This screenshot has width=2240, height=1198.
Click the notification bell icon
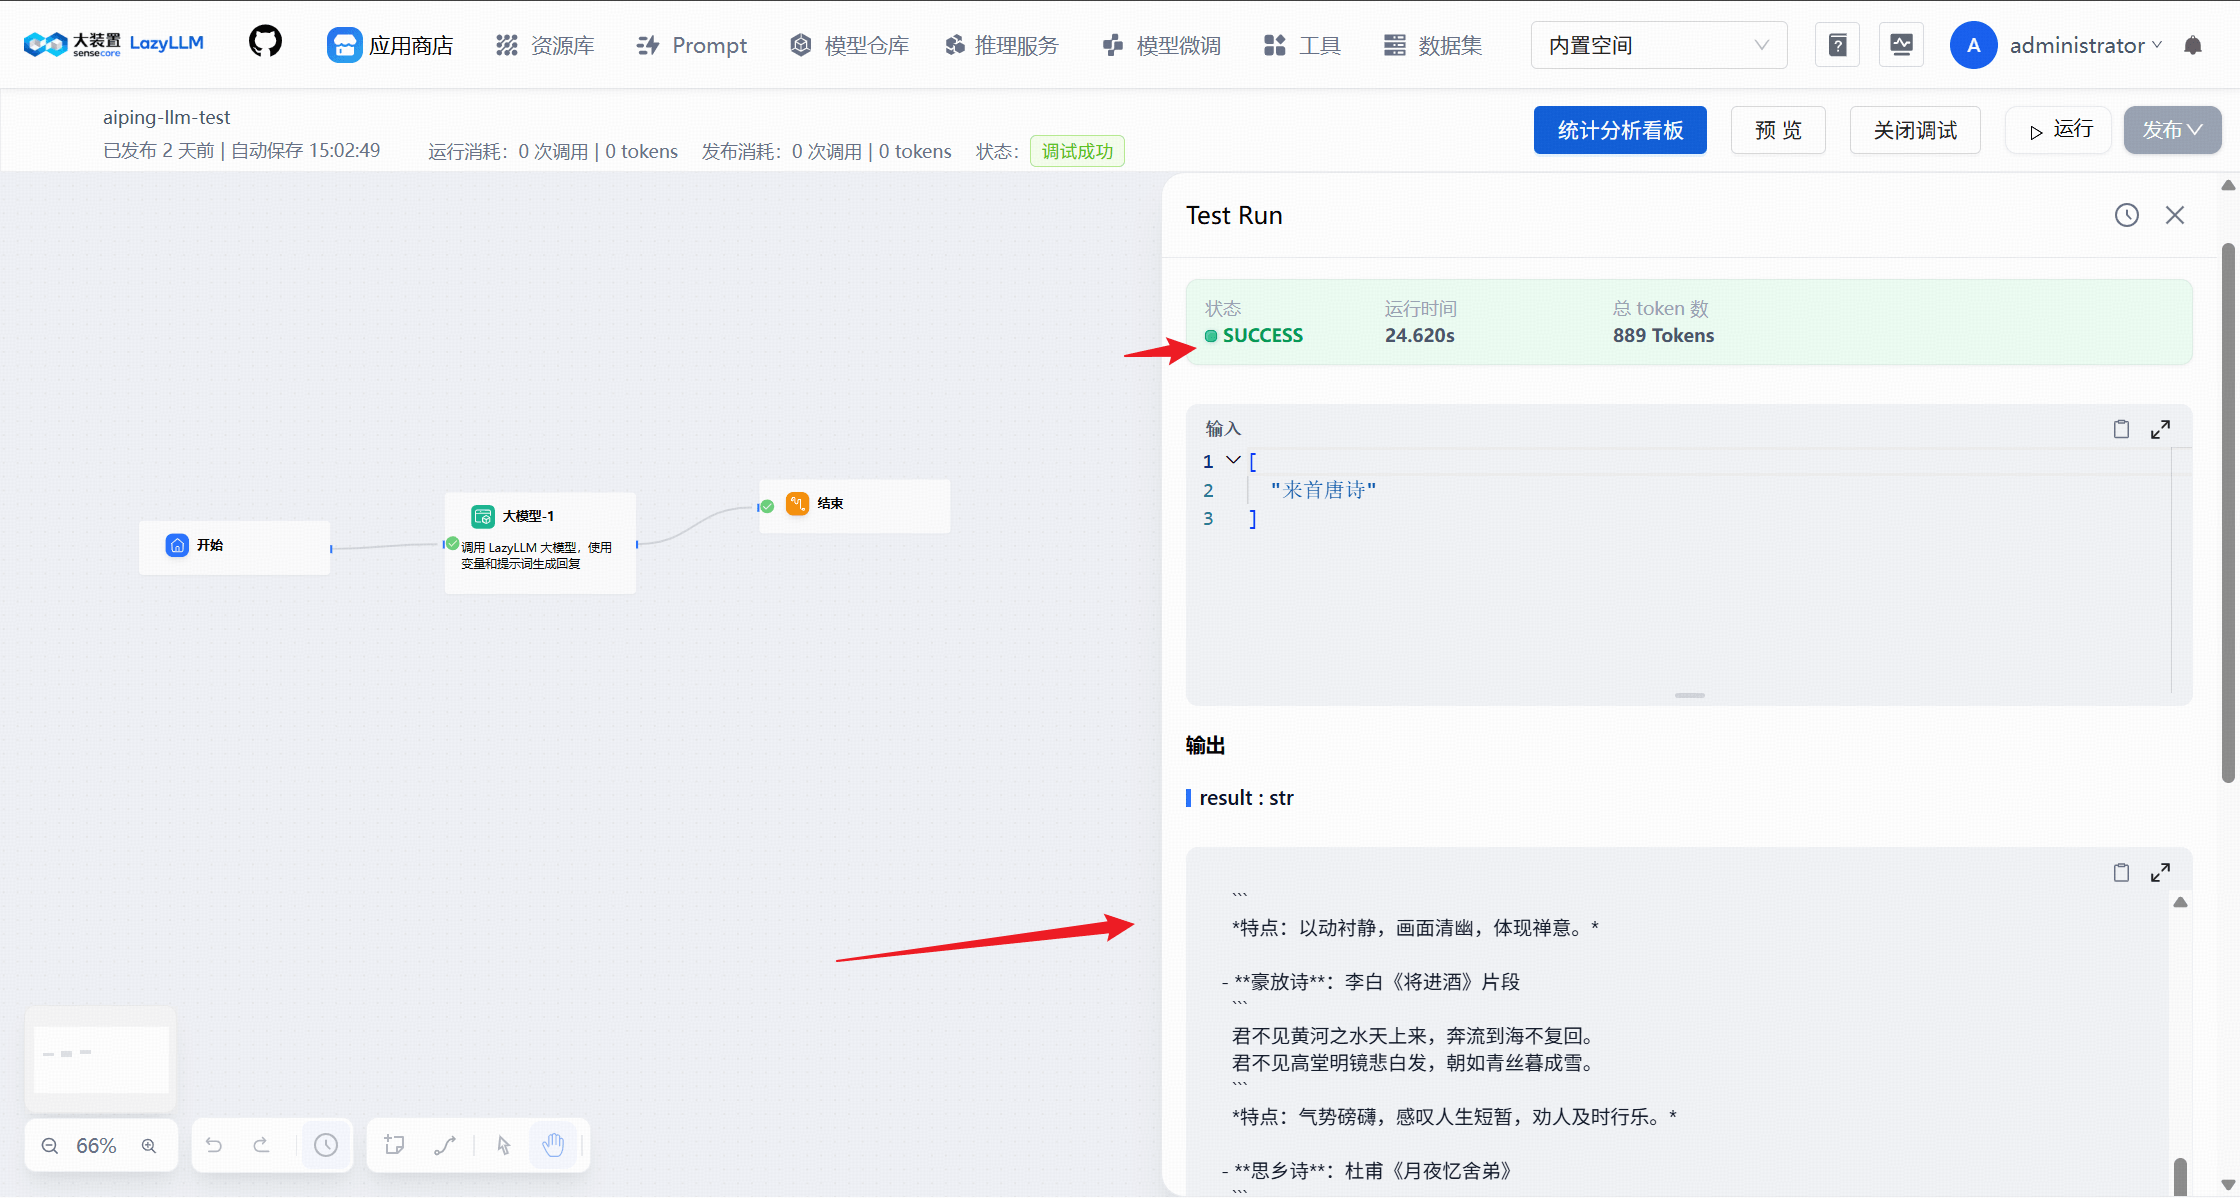[2193, 45]
